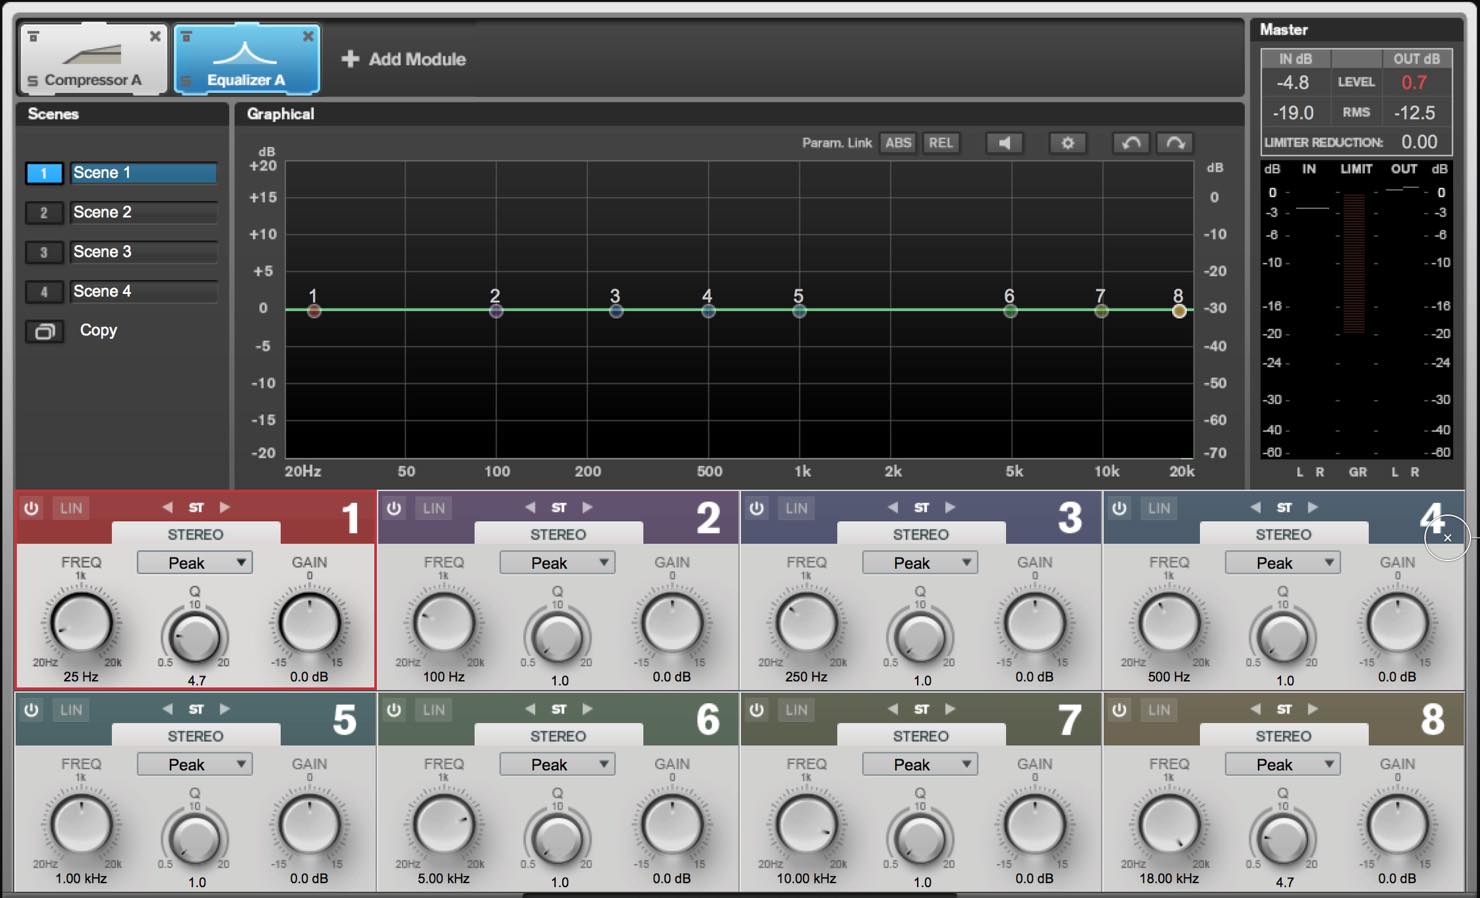Click the undo arrow in Graphical panel
Image resolution: width=1480 pixels, height=898 pixels.
tap(1131, 143)
